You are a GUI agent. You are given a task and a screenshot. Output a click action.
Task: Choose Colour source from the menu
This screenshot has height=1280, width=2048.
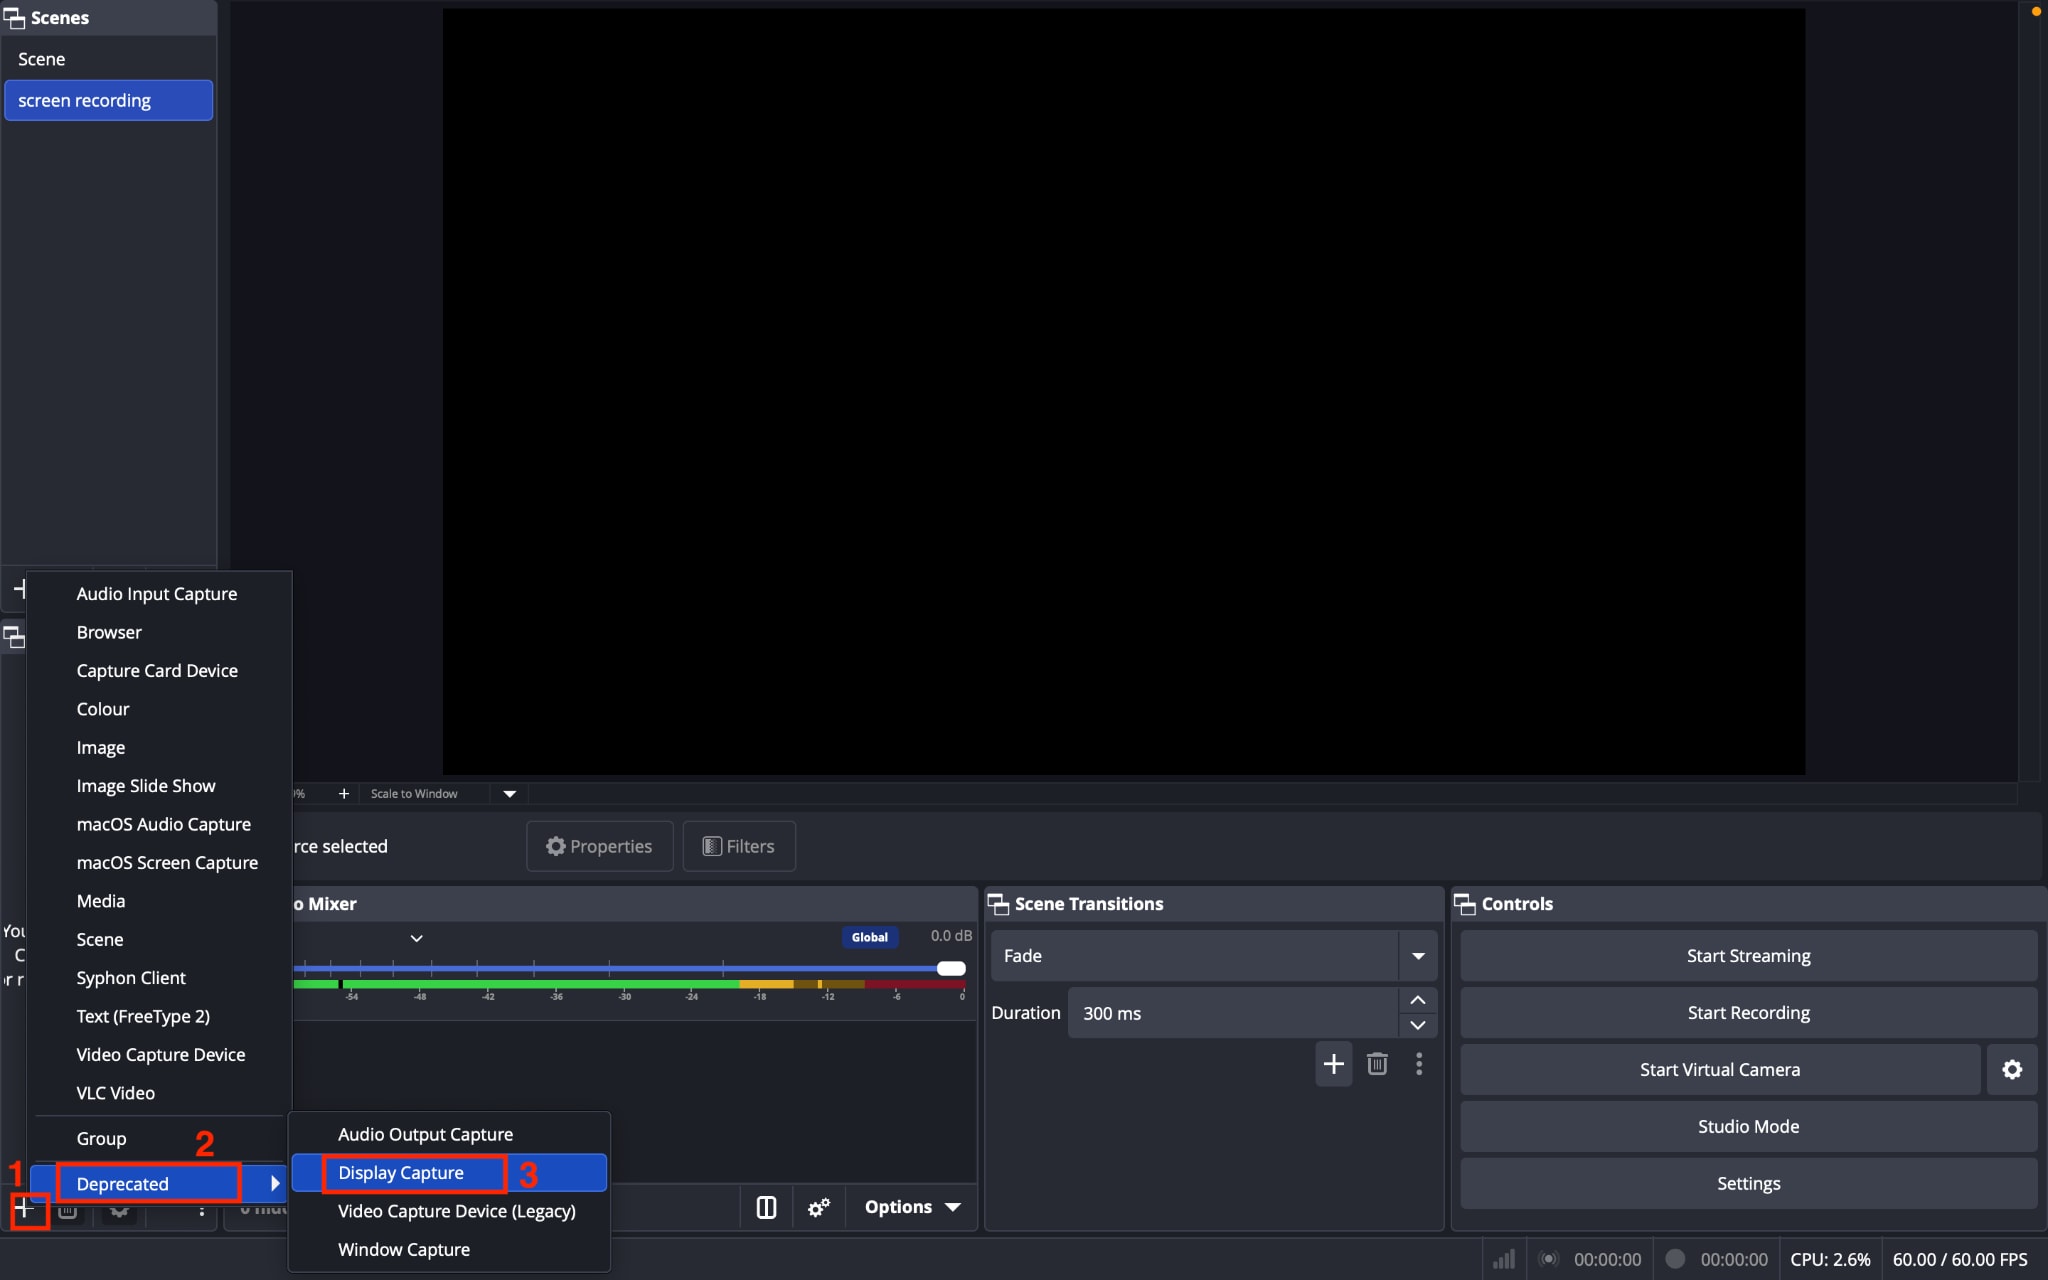pyautogui.click(x=103, y=710)
